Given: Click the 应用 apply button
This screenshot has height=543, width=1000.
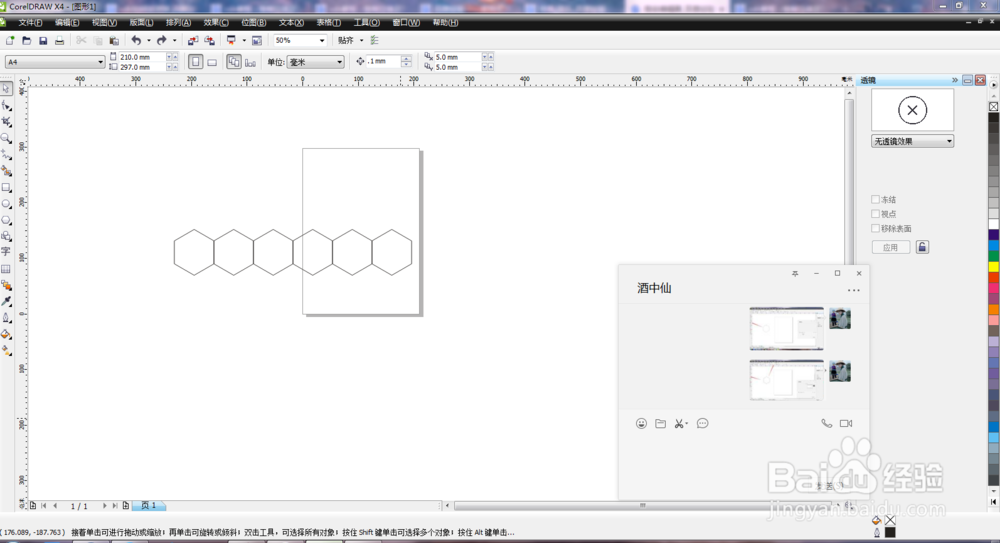Looking at the screenshot, I should coord(890,247).
